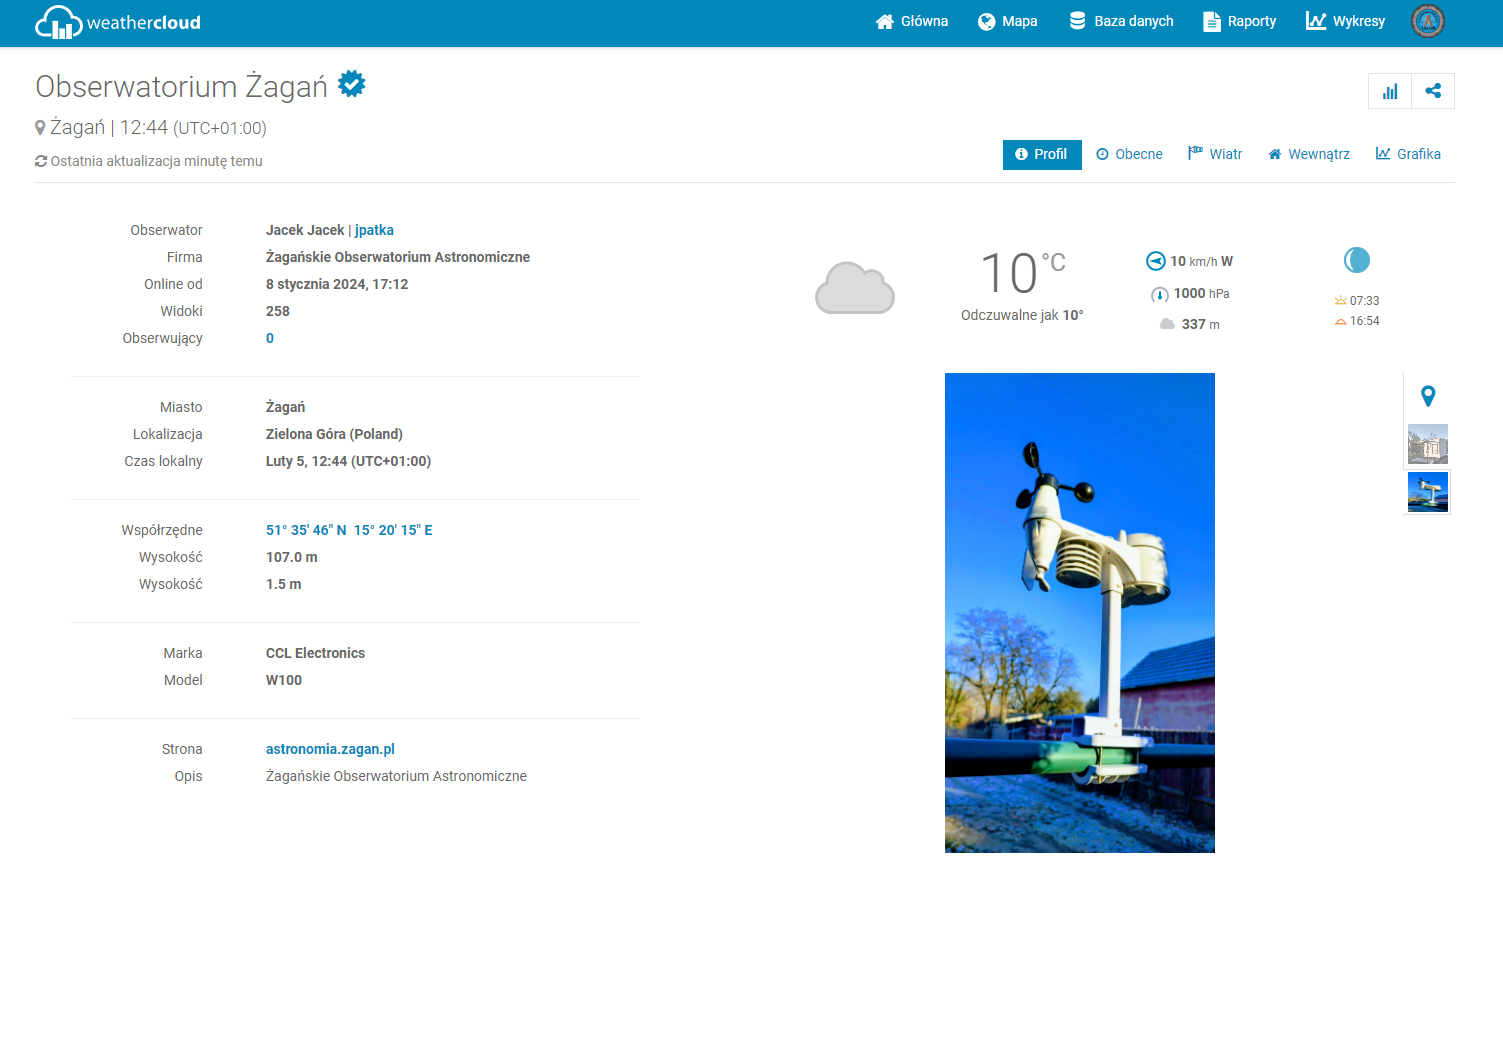Viewport: 1503px width, 1059px height.
Task: Click the bar chart statistics icon button
Action: (x=1390, y=91)
